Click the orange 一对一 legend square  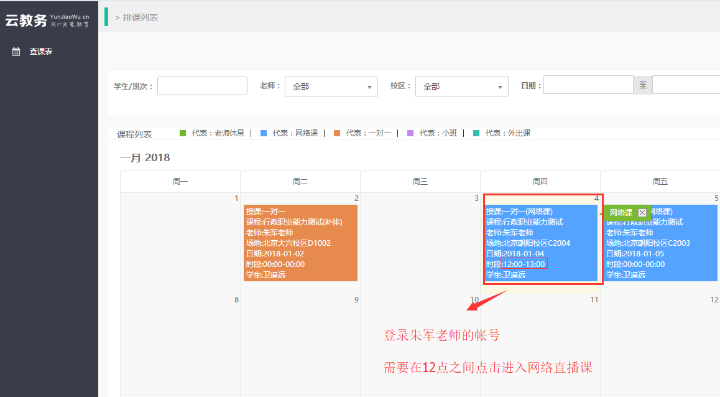tap(337, 133)
